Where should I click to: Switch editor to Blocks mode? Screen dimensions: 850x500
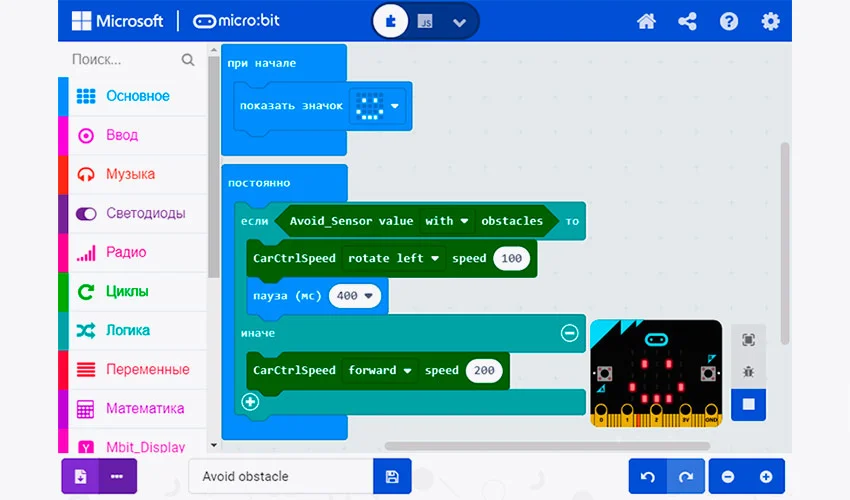[391, 21]
